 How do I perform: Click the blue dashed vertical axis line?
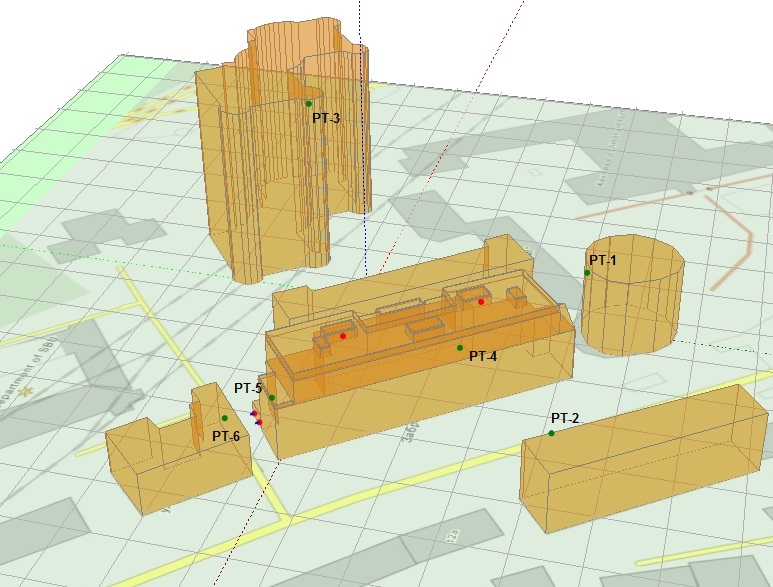click(366, 150)
